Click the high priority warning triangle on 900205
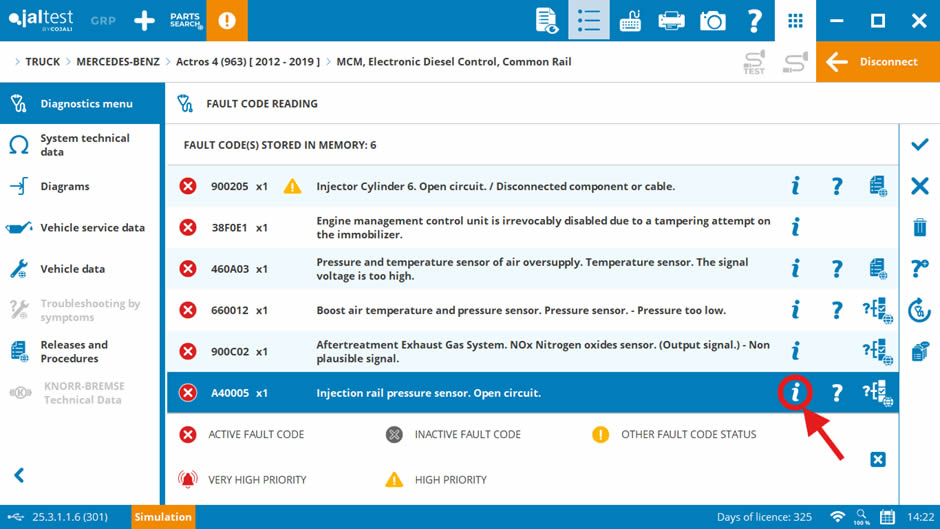 (293, 187)
